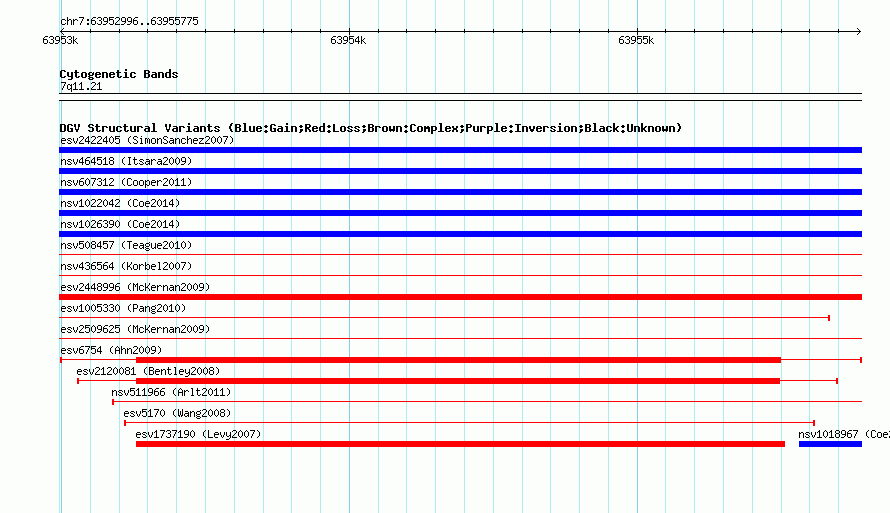The height and width of the screenshot is (513, 890).
Task: Select the thick red bar under esv2120081
Action: coord(458,381)
